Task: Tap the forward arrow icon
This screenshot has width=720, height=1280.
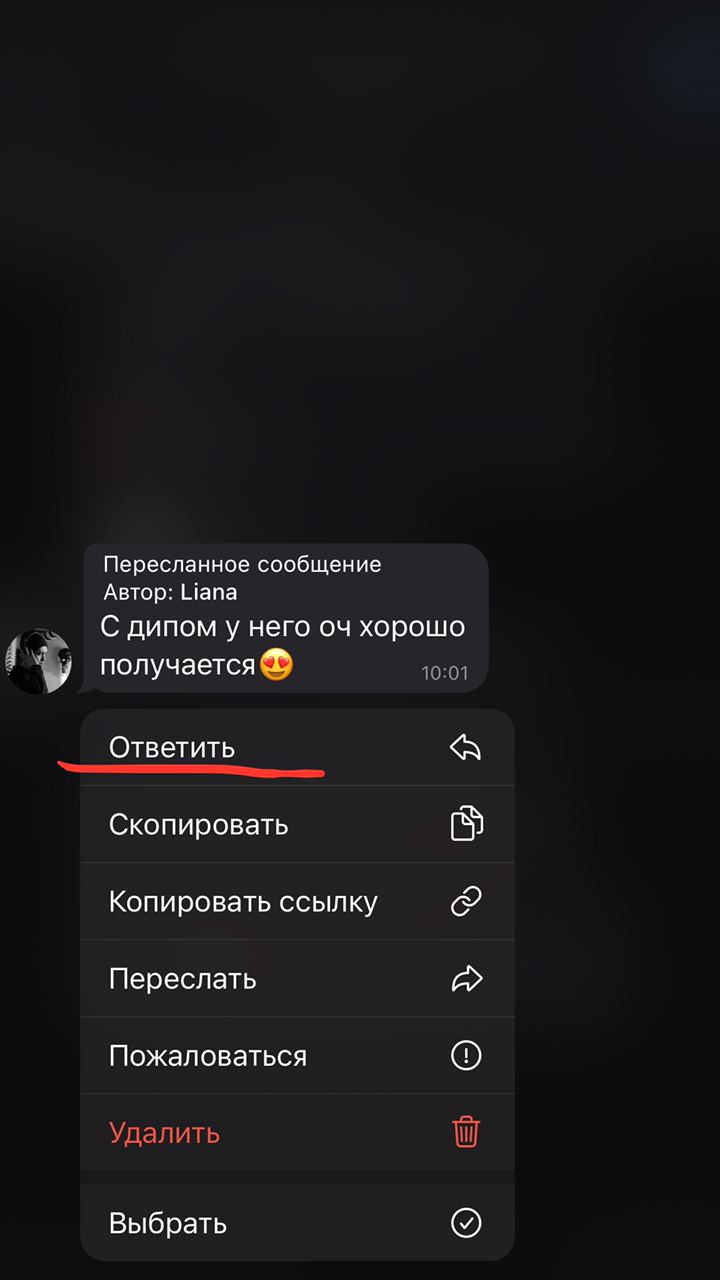Action: [466, 978]
